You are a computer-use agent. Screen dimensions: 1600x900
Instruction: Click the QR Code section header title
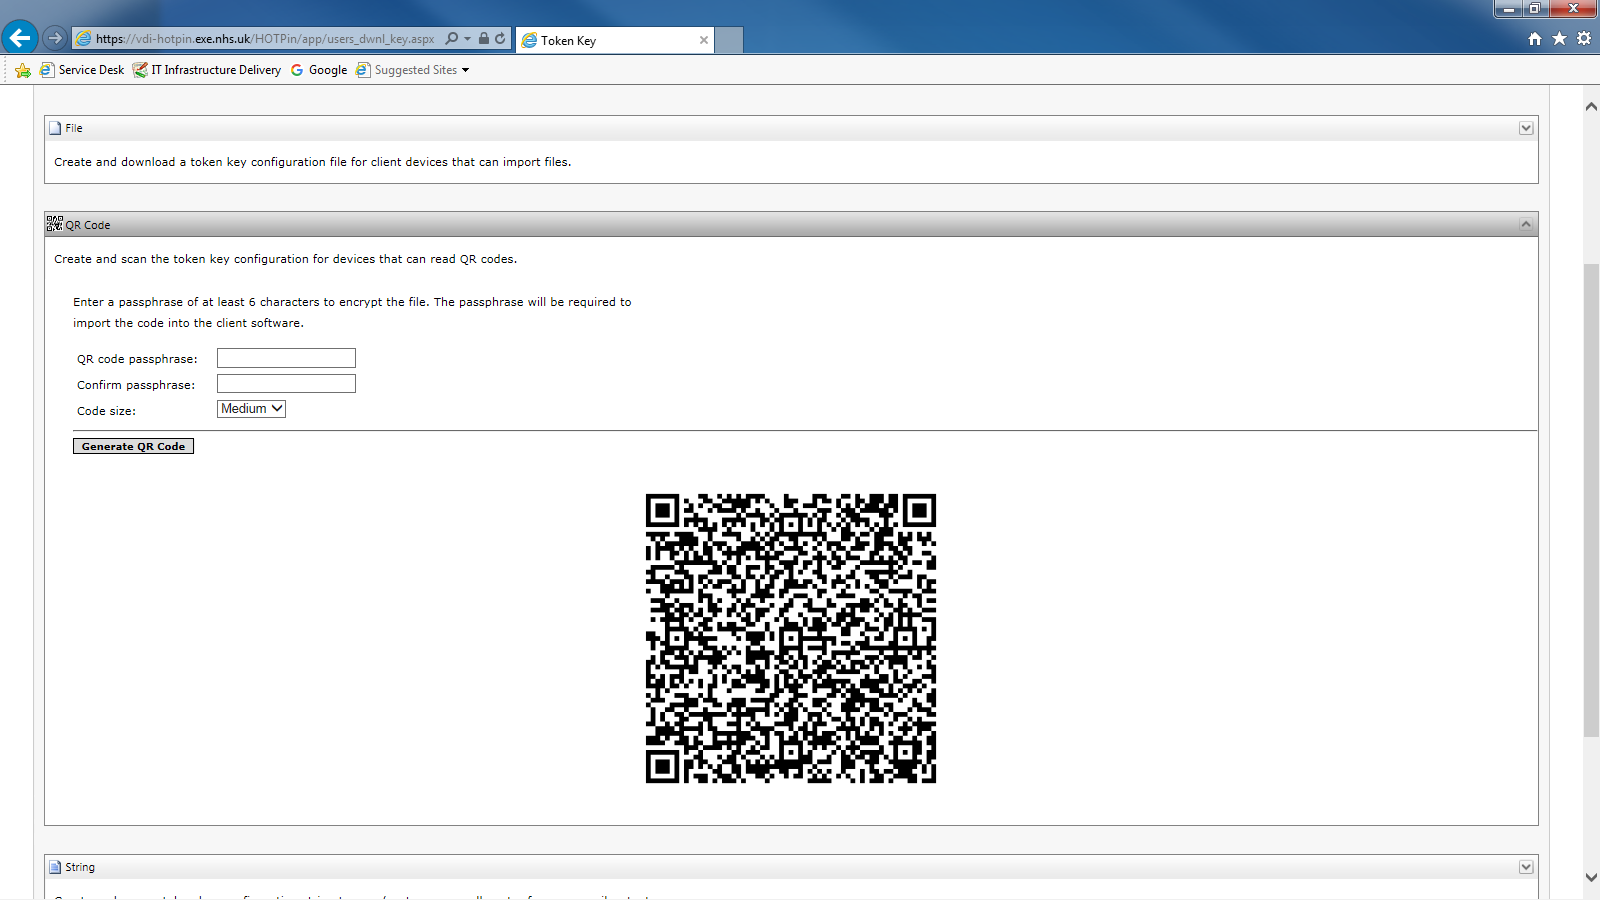click(88, 225)
